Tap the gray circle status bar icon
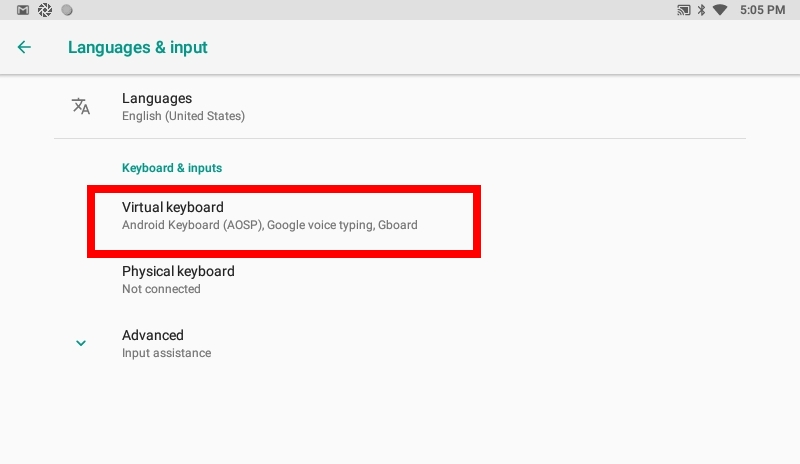The image size is (800, 464). pyautogui.click(x=67, y=10)
